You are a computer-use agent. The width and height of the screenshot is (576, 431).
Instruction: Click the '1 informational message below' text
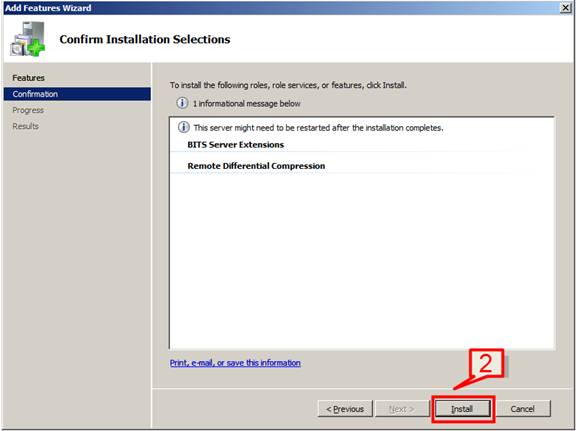pyautogui.click(x=246, y=104)
